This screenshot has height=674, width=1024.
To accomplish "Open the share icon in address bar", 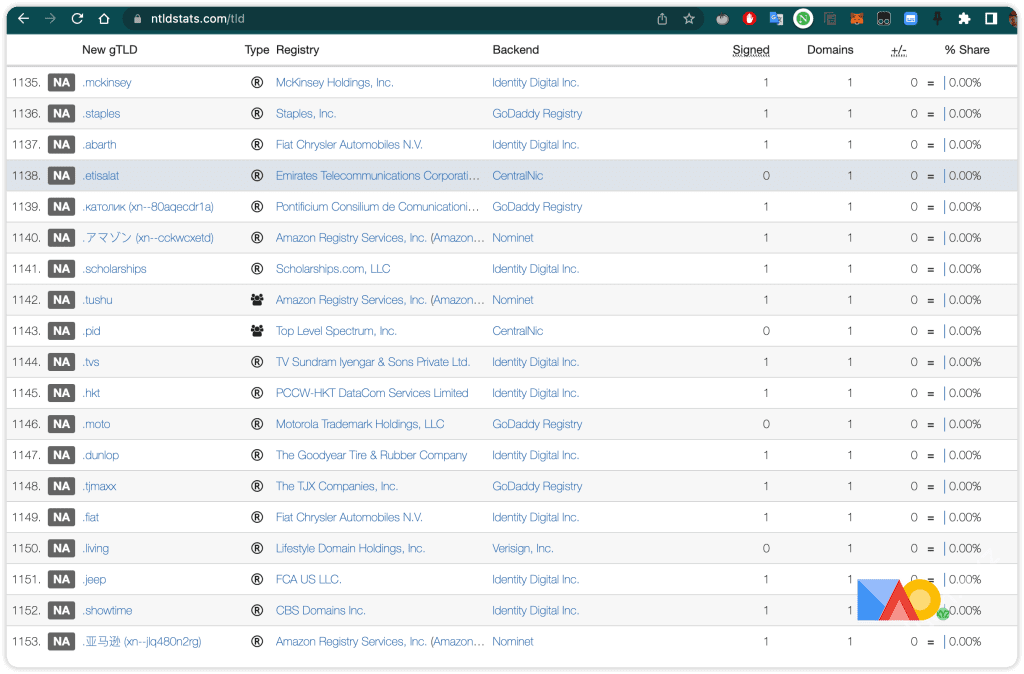I will point(662,19).
